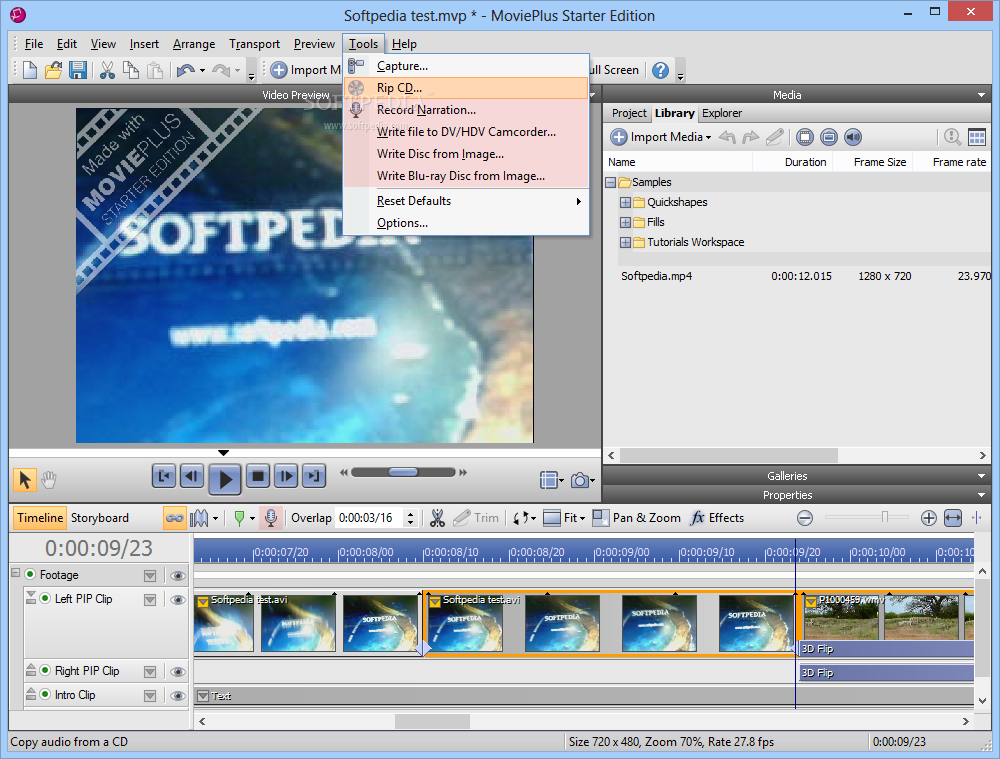Show audio files filter icon in Media
The height and width of the screenshot is (759, 1000).
(853, 136)
